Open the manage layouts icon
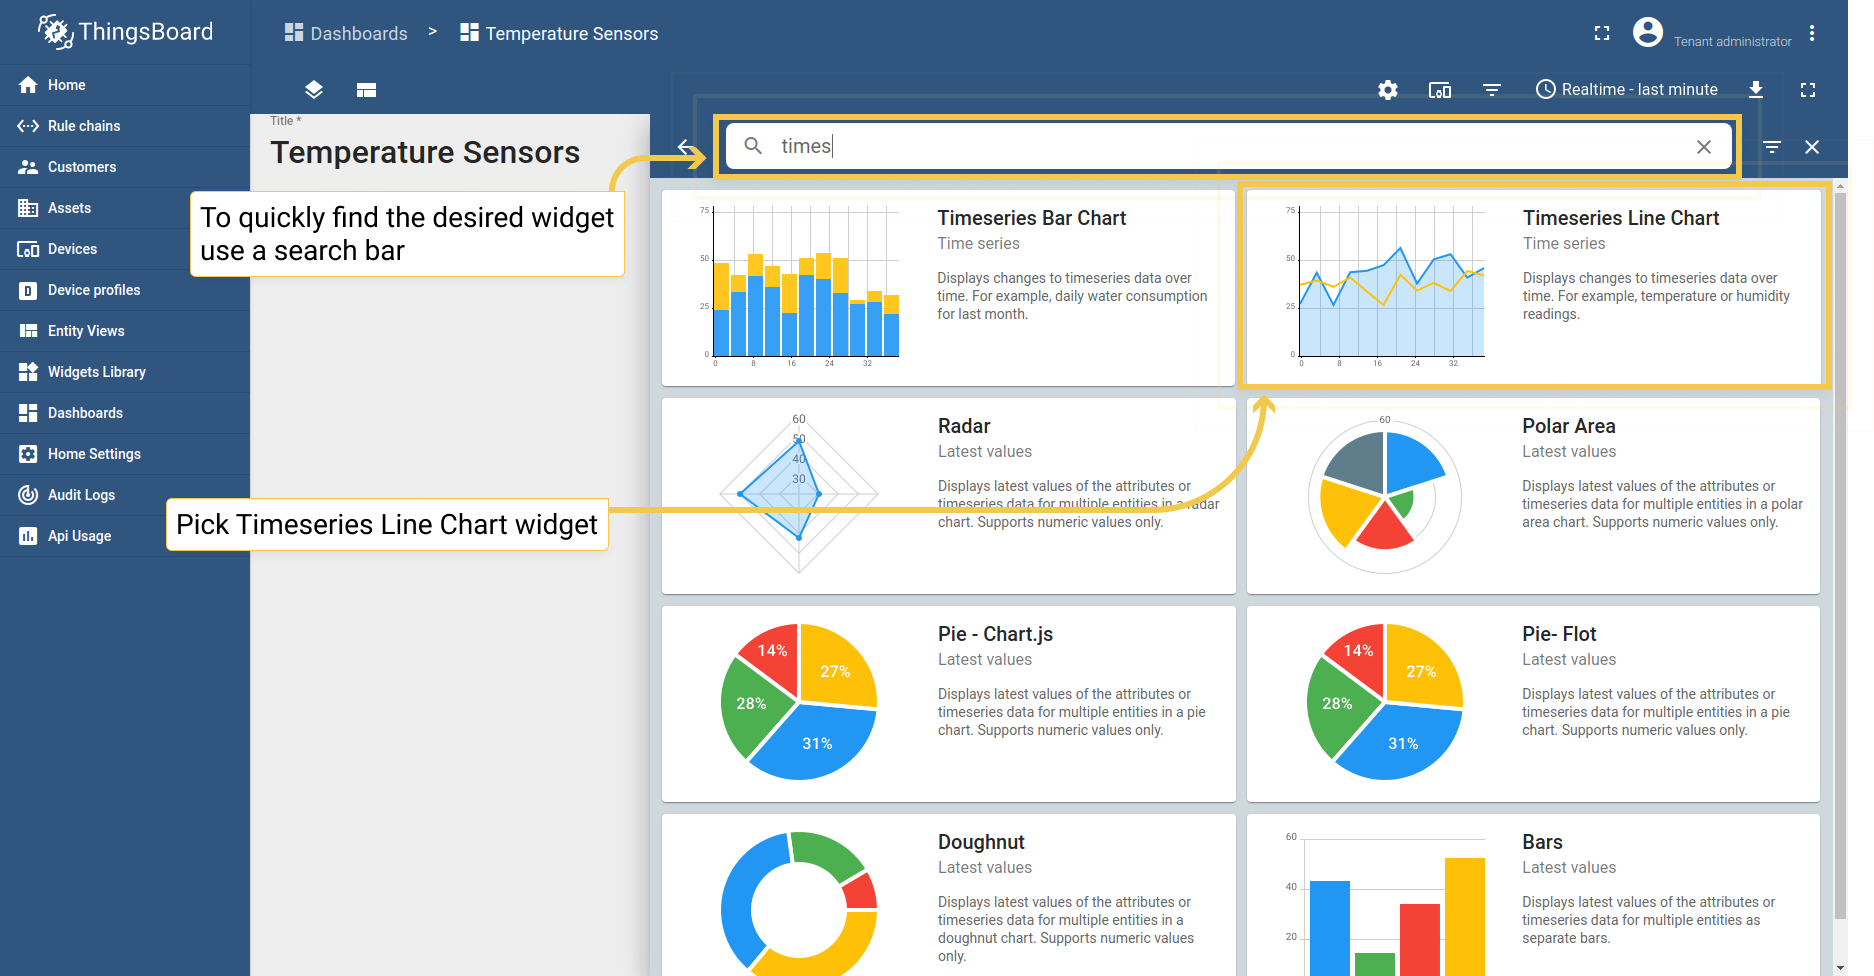Screen dimensions: 1874x976 pyautogui.click(x=366, y=90)
